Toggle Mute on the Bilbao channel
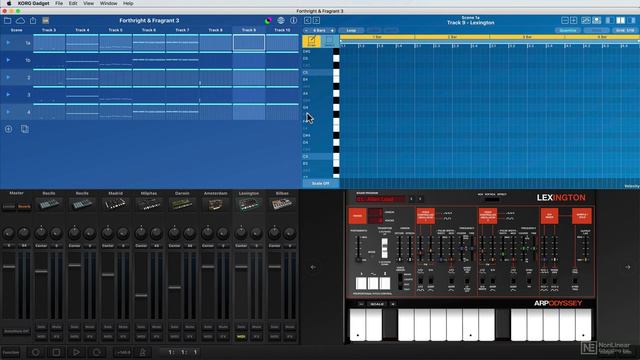The height and width of the screenshot is (360, 640). point(290,327)
